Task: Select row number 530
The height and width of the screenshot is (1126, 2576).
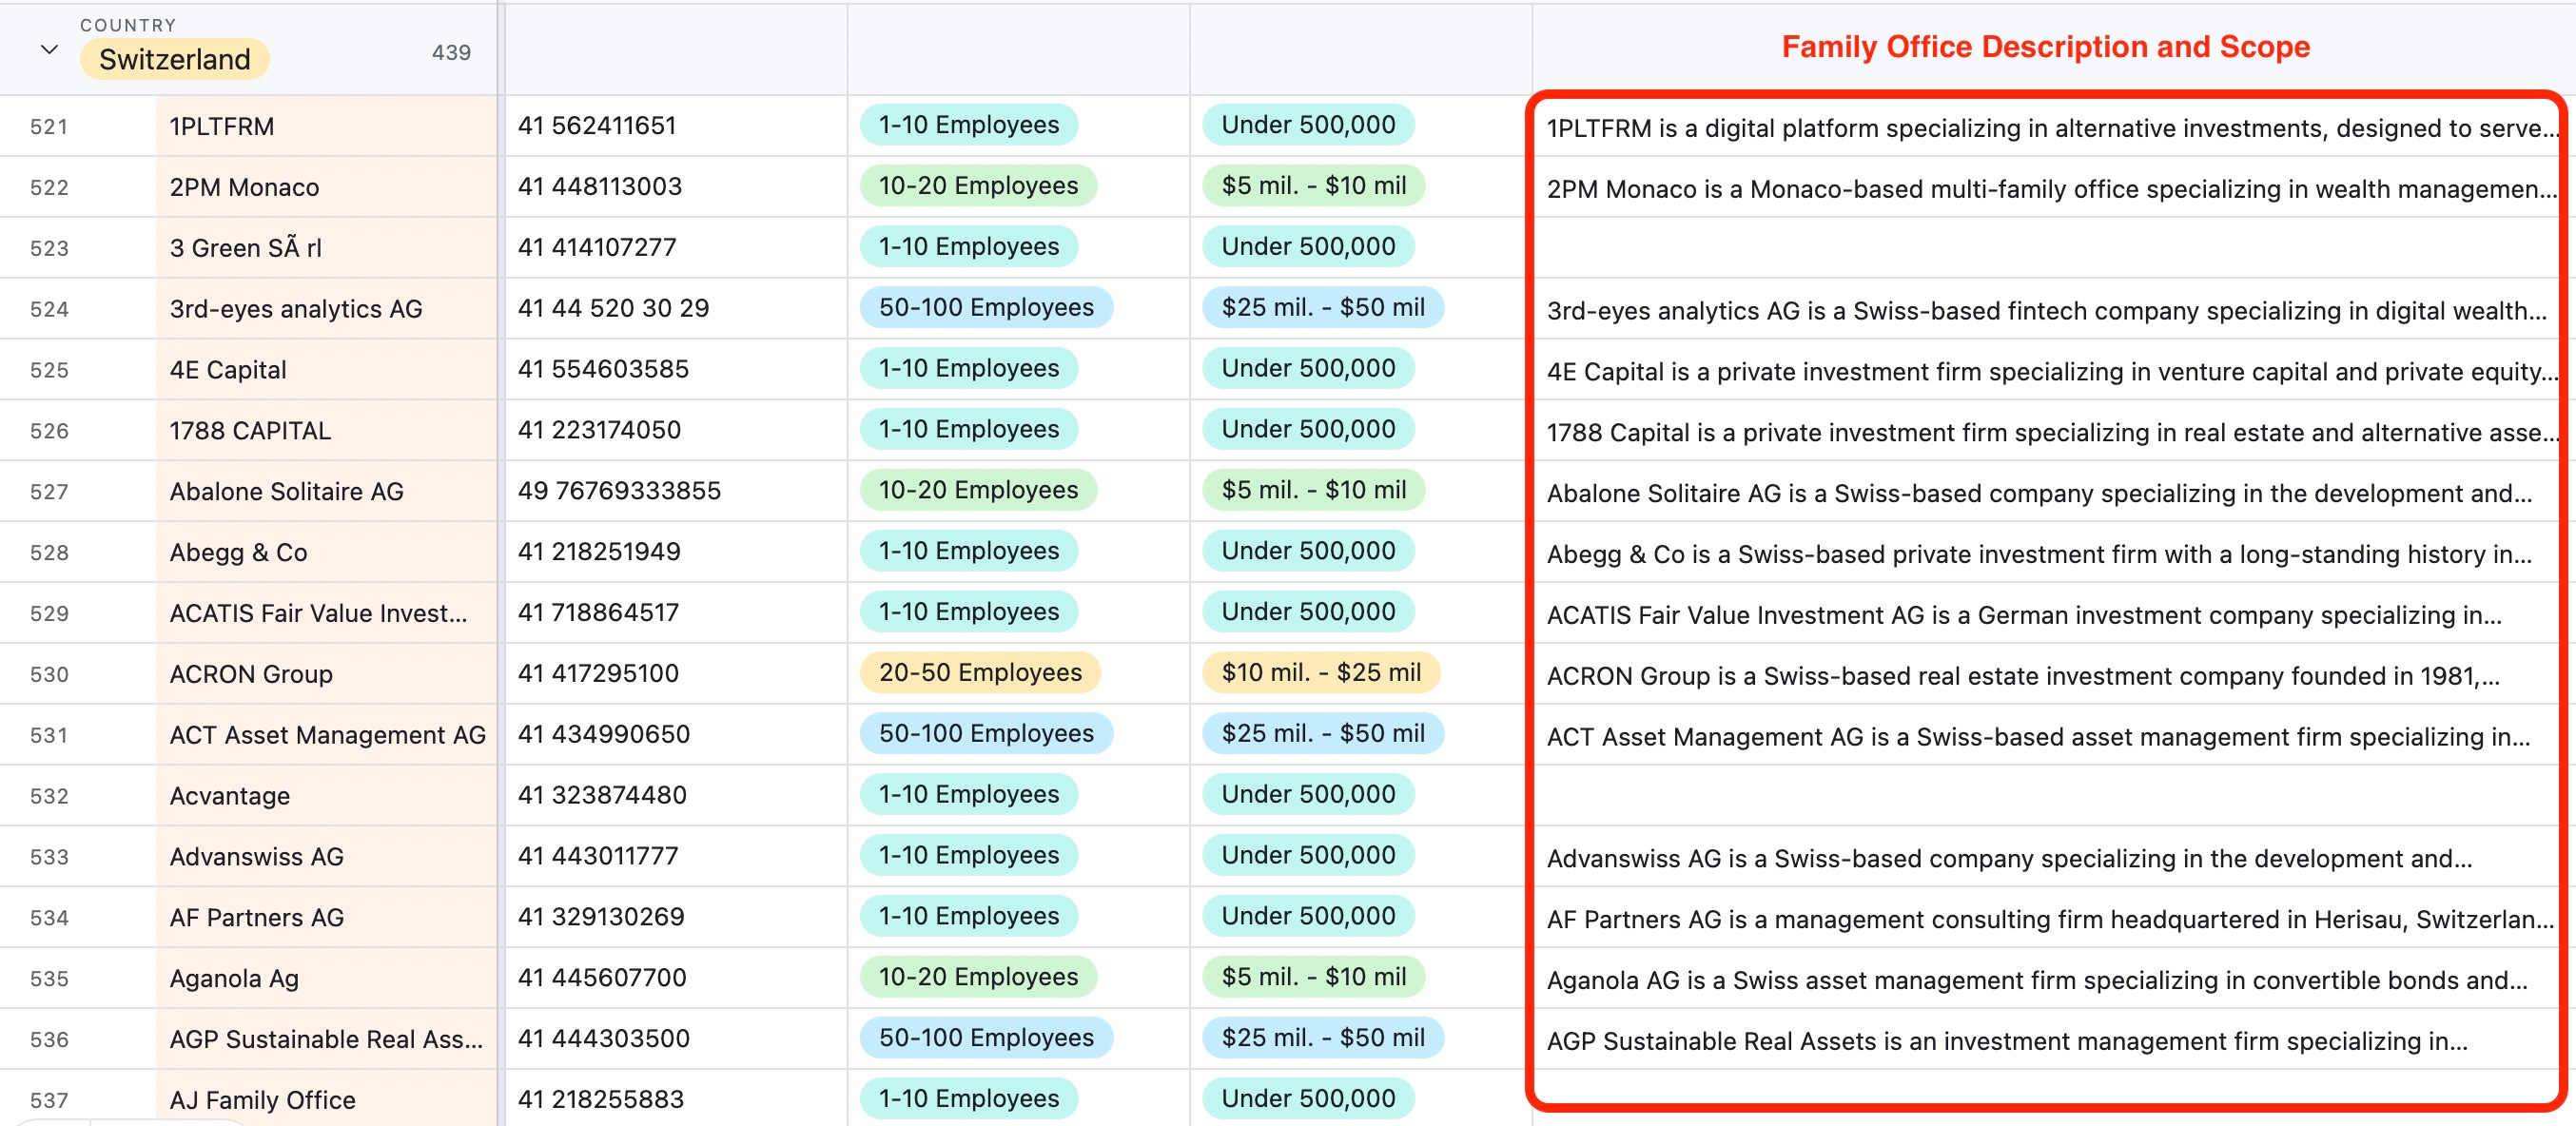Action: [x=49, y=675]
